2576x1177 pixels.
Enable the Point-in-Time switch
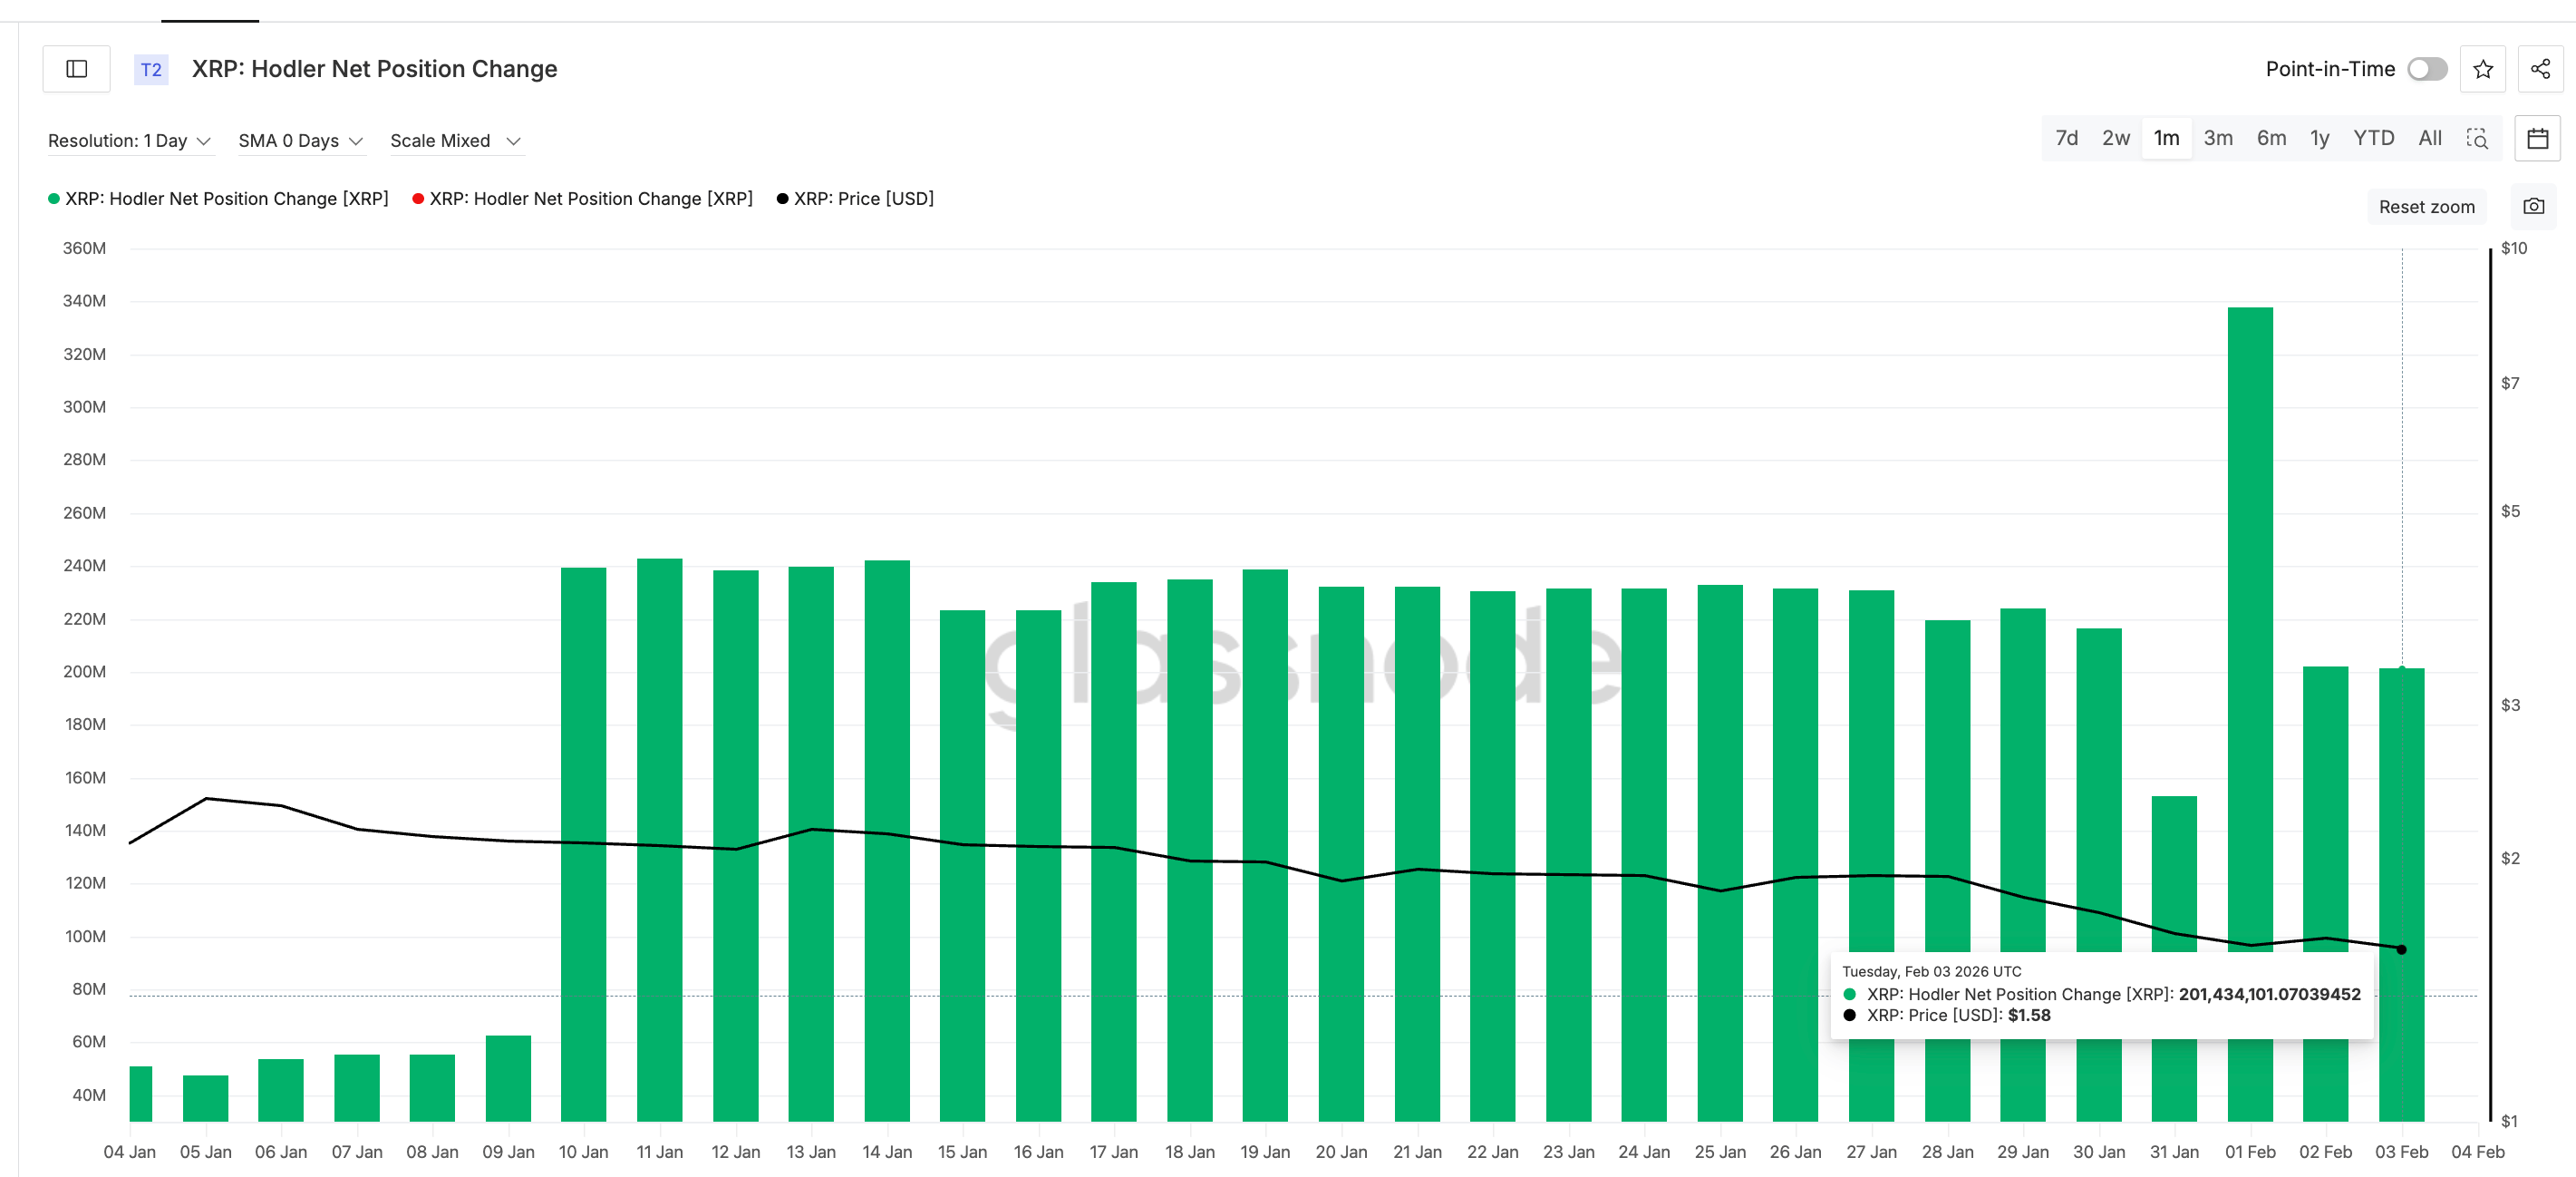coord(2426,69)
